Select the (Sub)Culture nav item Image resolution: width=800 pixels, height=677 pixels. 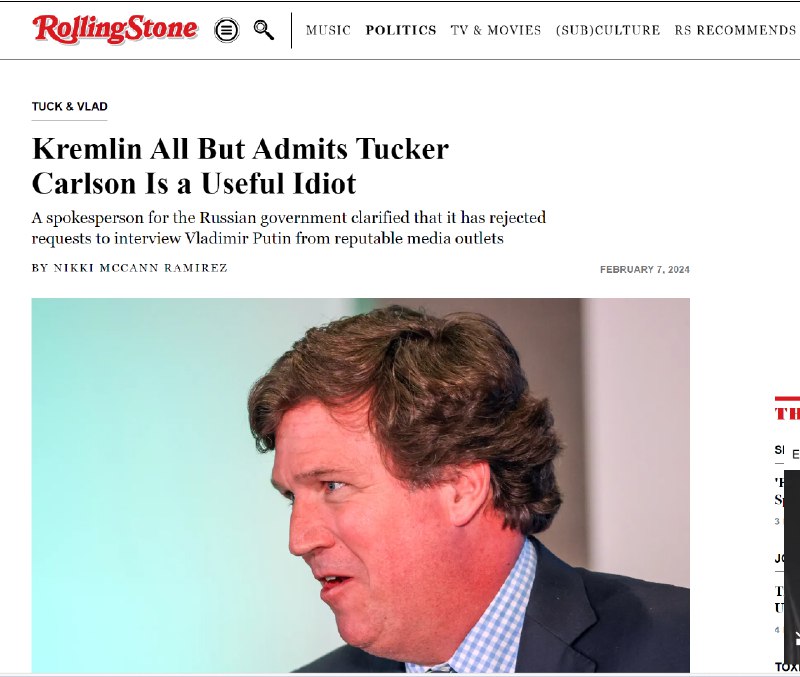tap(608, 30)
